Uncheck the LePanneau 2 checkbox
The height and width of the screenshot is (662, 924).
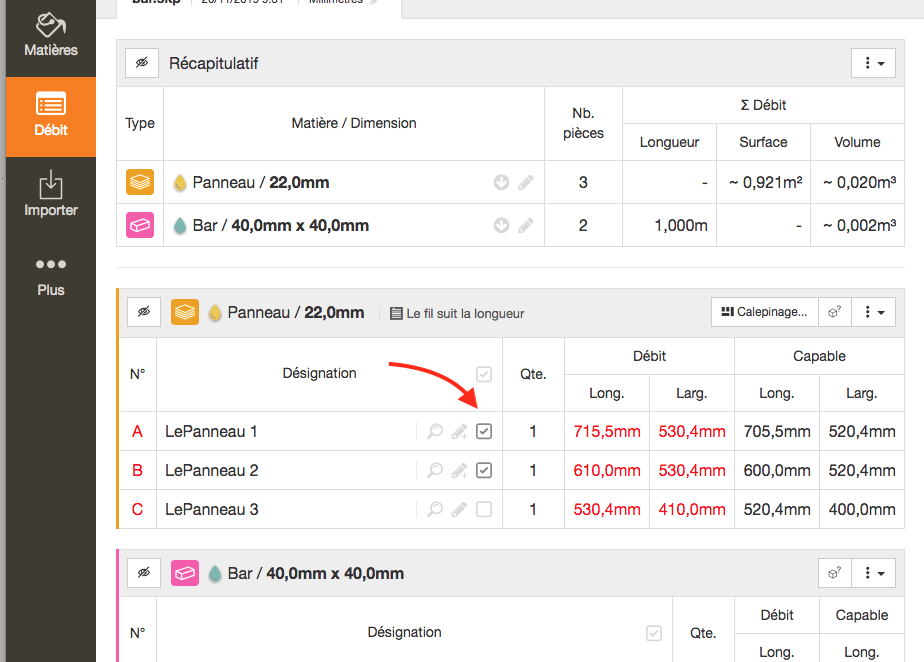484,471
